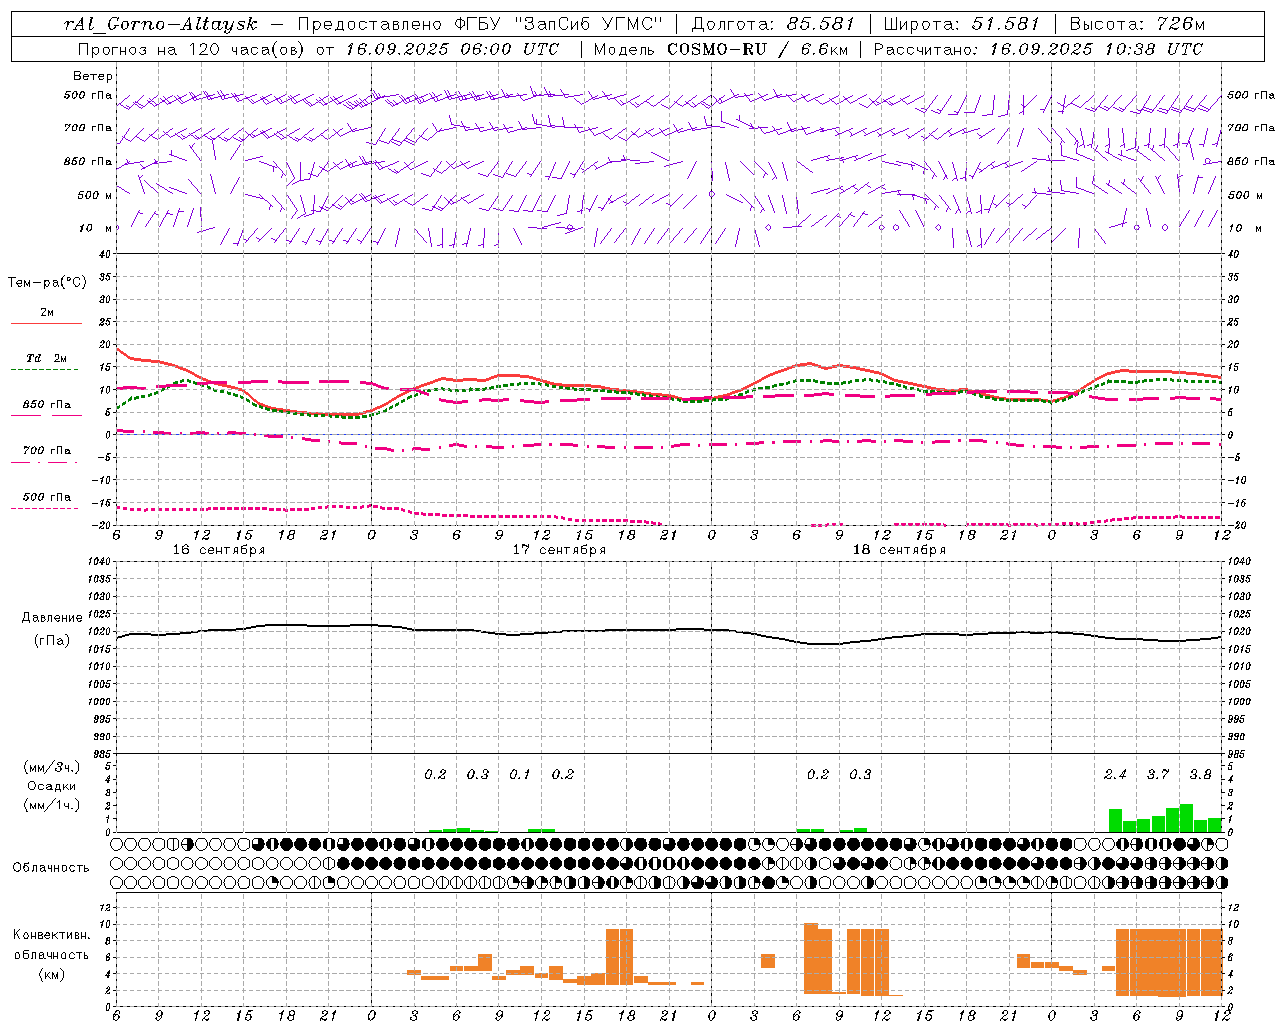
Task: Click the 850 гПа temperature legend label
Action: pos(47,405)
